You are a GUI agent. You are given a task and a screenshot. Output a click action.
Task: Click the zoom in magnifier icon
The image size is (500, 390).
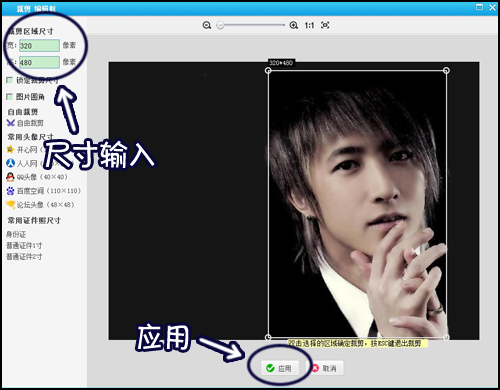click(x=294, y=25)
